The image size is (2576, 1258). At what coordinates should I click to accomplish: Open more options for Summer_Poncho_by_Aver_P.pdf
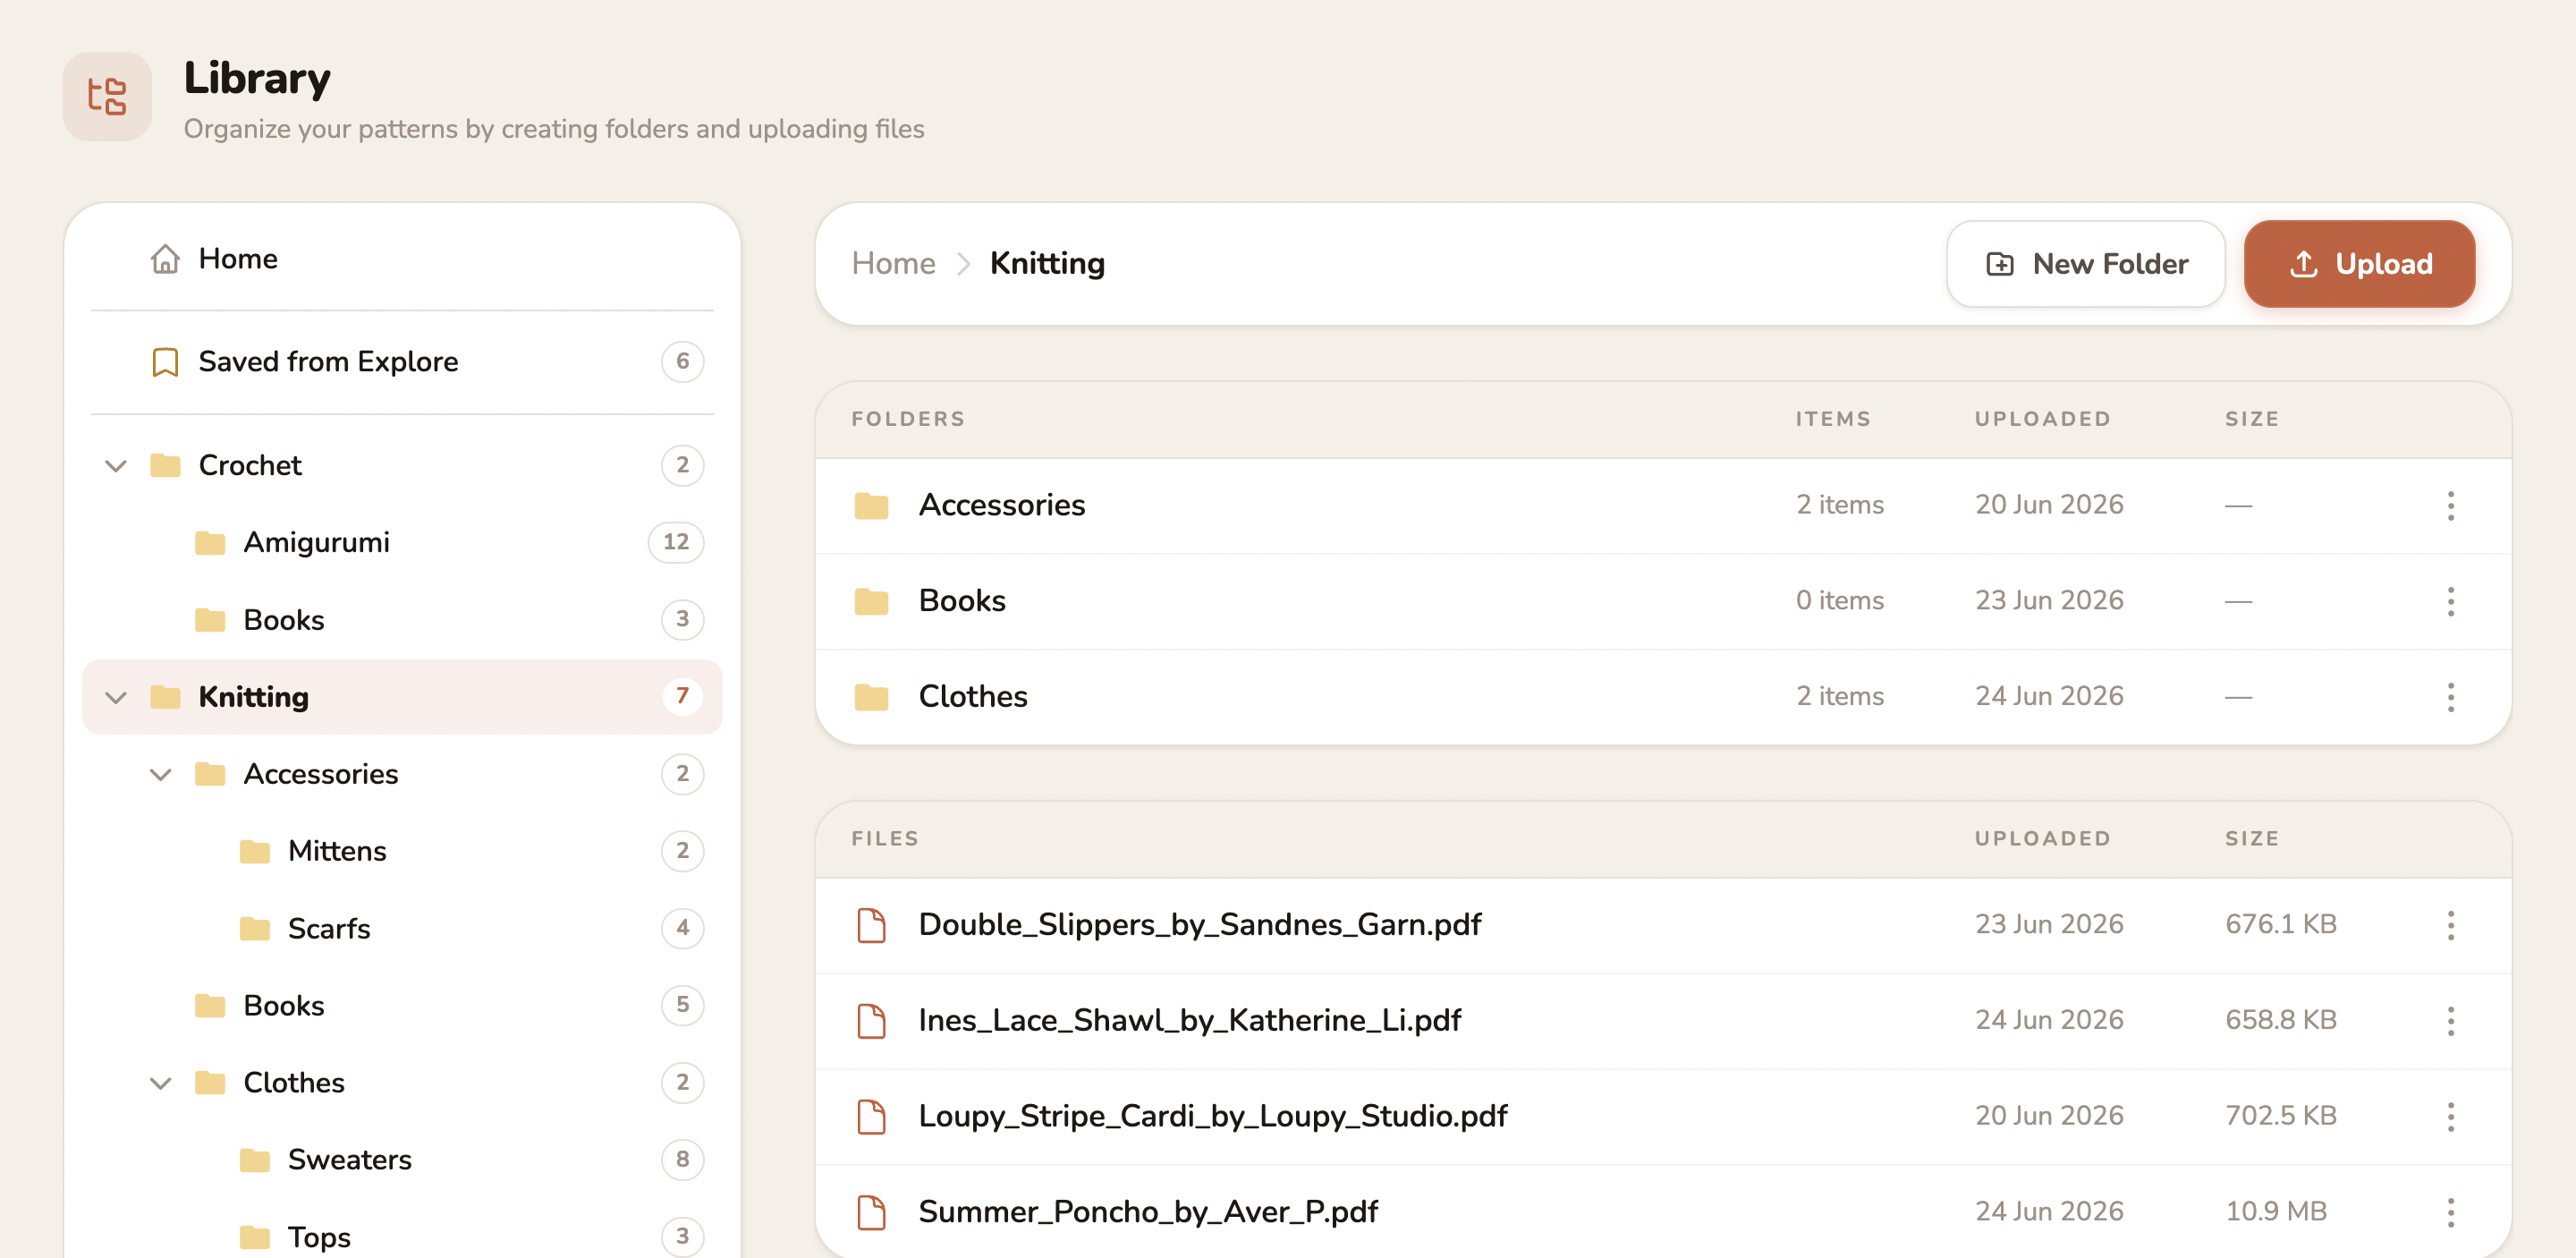click(x=2450, y=1212)
